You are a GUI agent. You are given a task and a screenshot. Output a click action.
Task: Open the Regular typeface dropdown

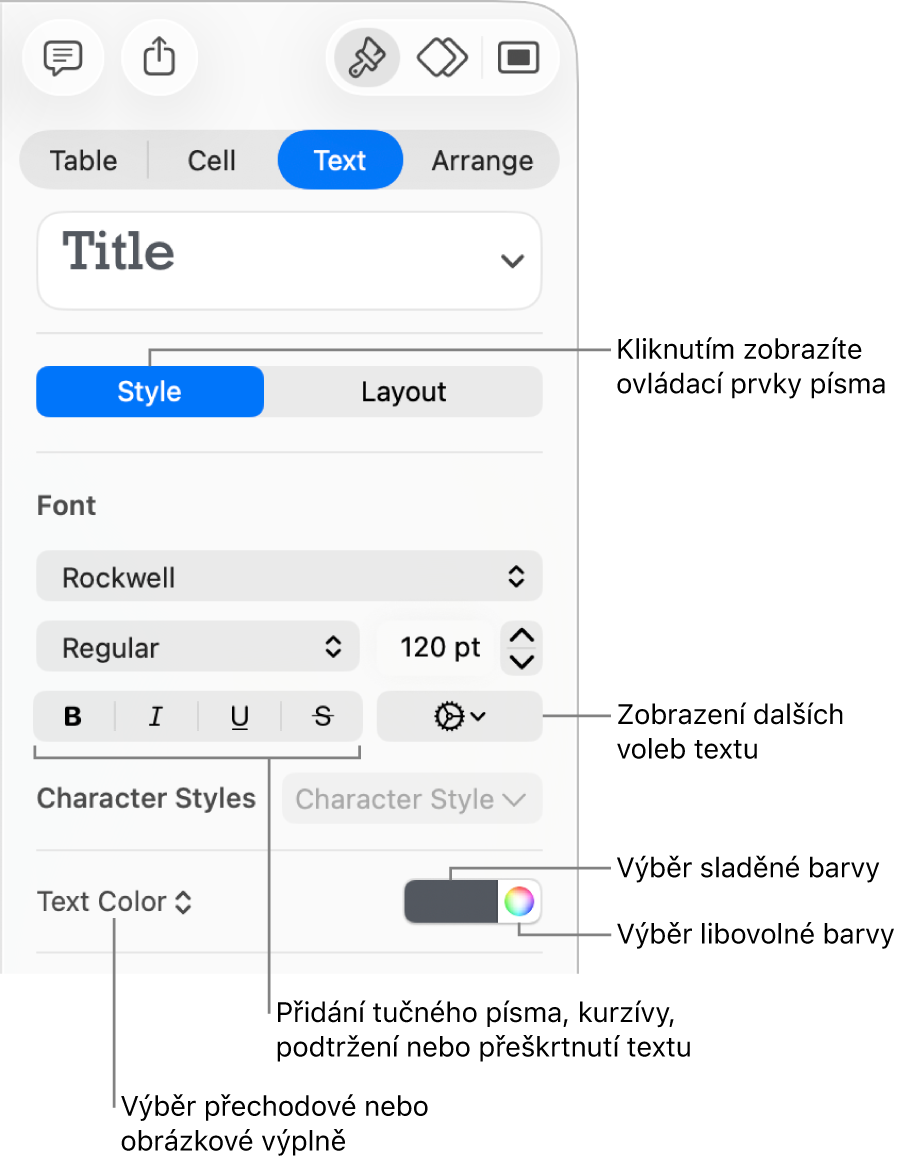[x=197, y=647]
